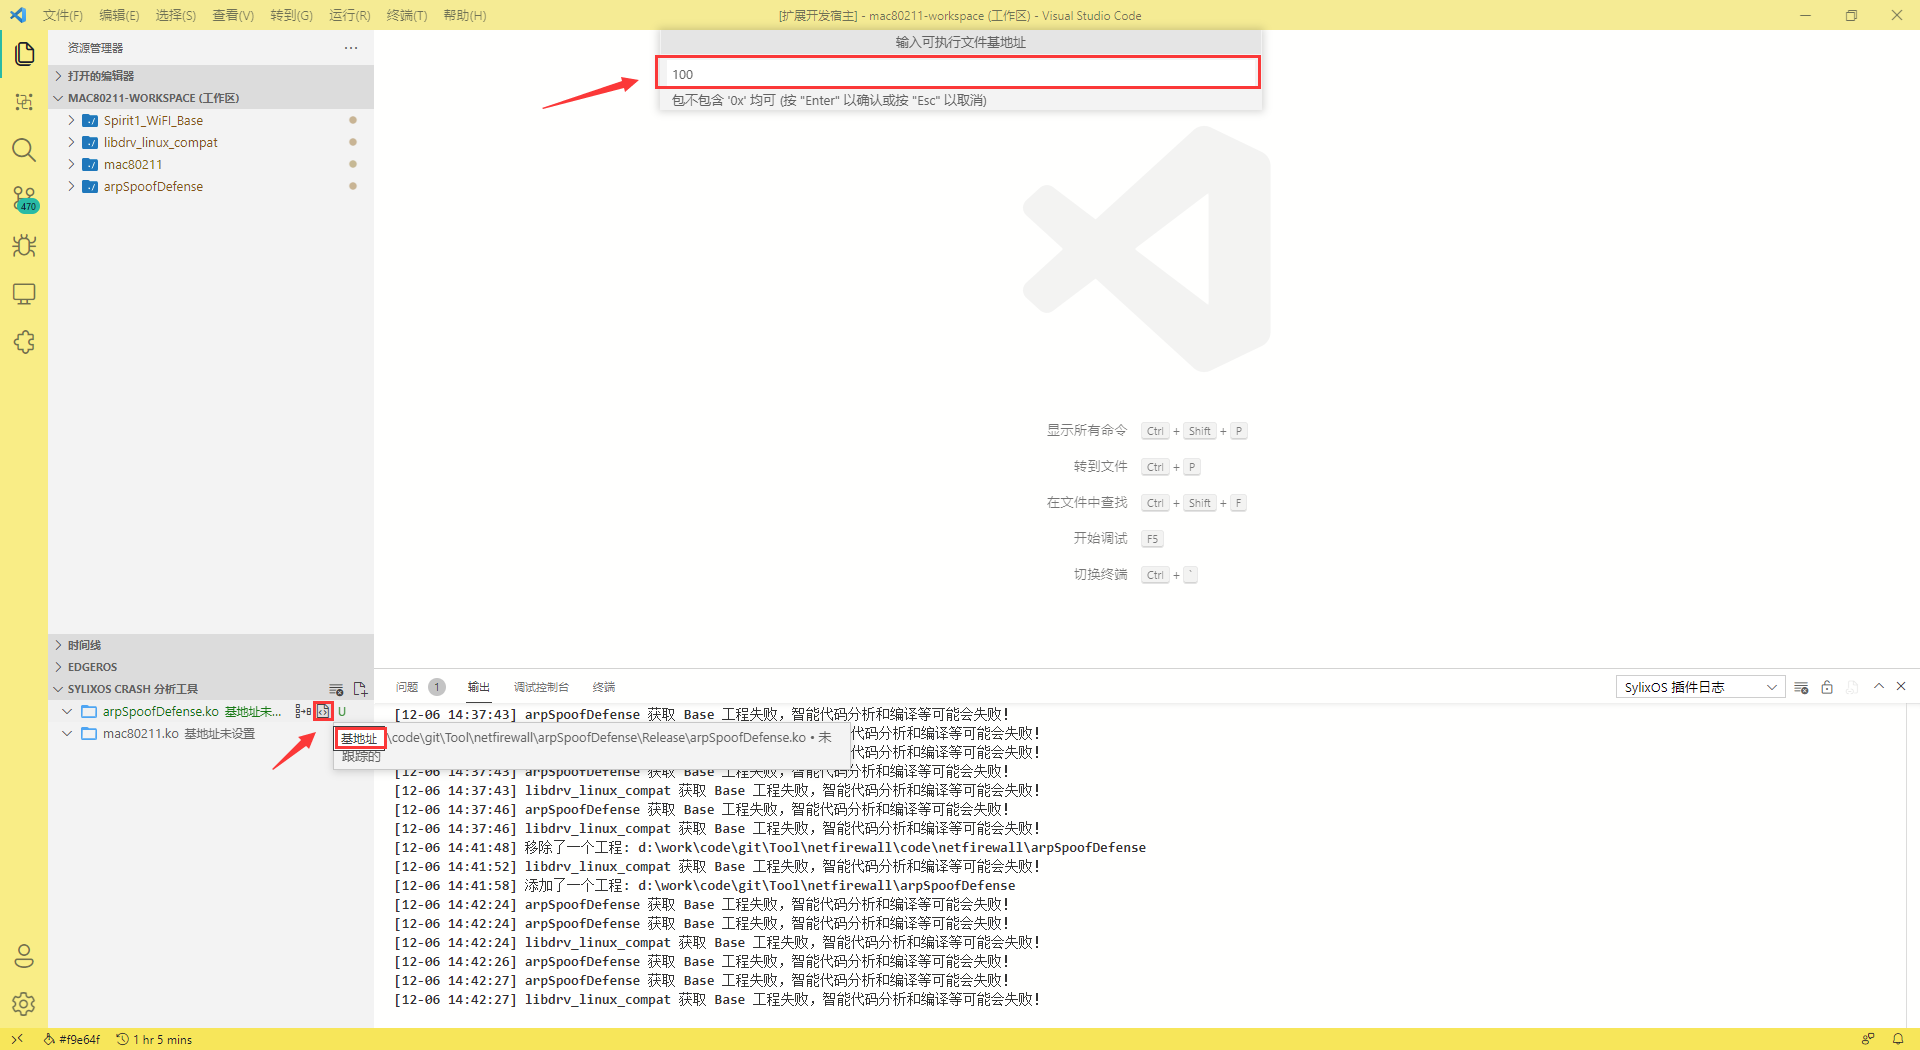Open the 查看(V) menu

coord(233,15)
